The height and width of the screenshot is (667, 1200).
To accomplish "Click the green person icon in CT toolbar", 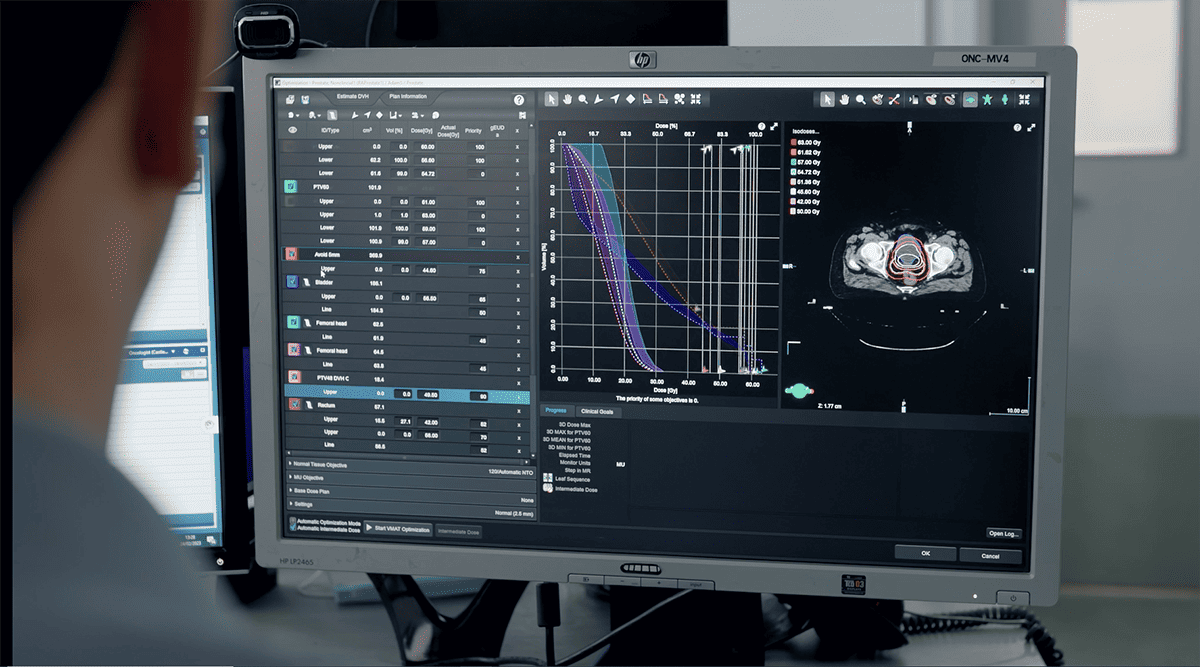I will [1006, 100].
